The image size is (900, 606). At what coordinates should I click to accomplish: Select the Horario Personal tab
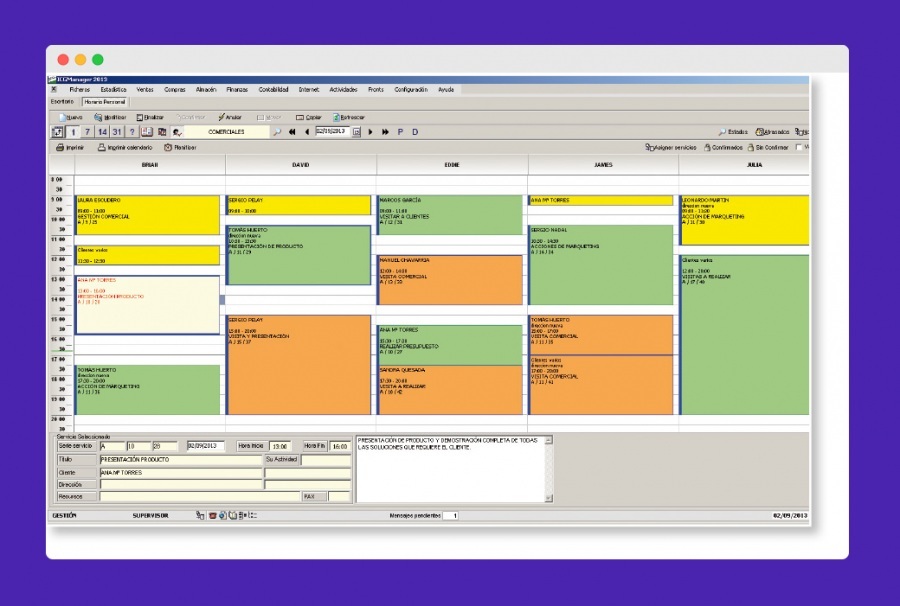tap(105, 102)
